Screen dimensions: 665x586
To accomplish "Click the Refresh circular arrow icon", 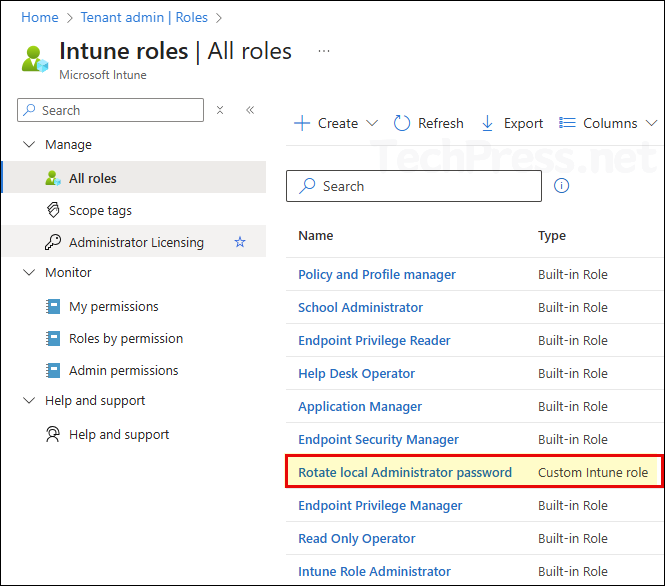I will click(x=402, y=123).
